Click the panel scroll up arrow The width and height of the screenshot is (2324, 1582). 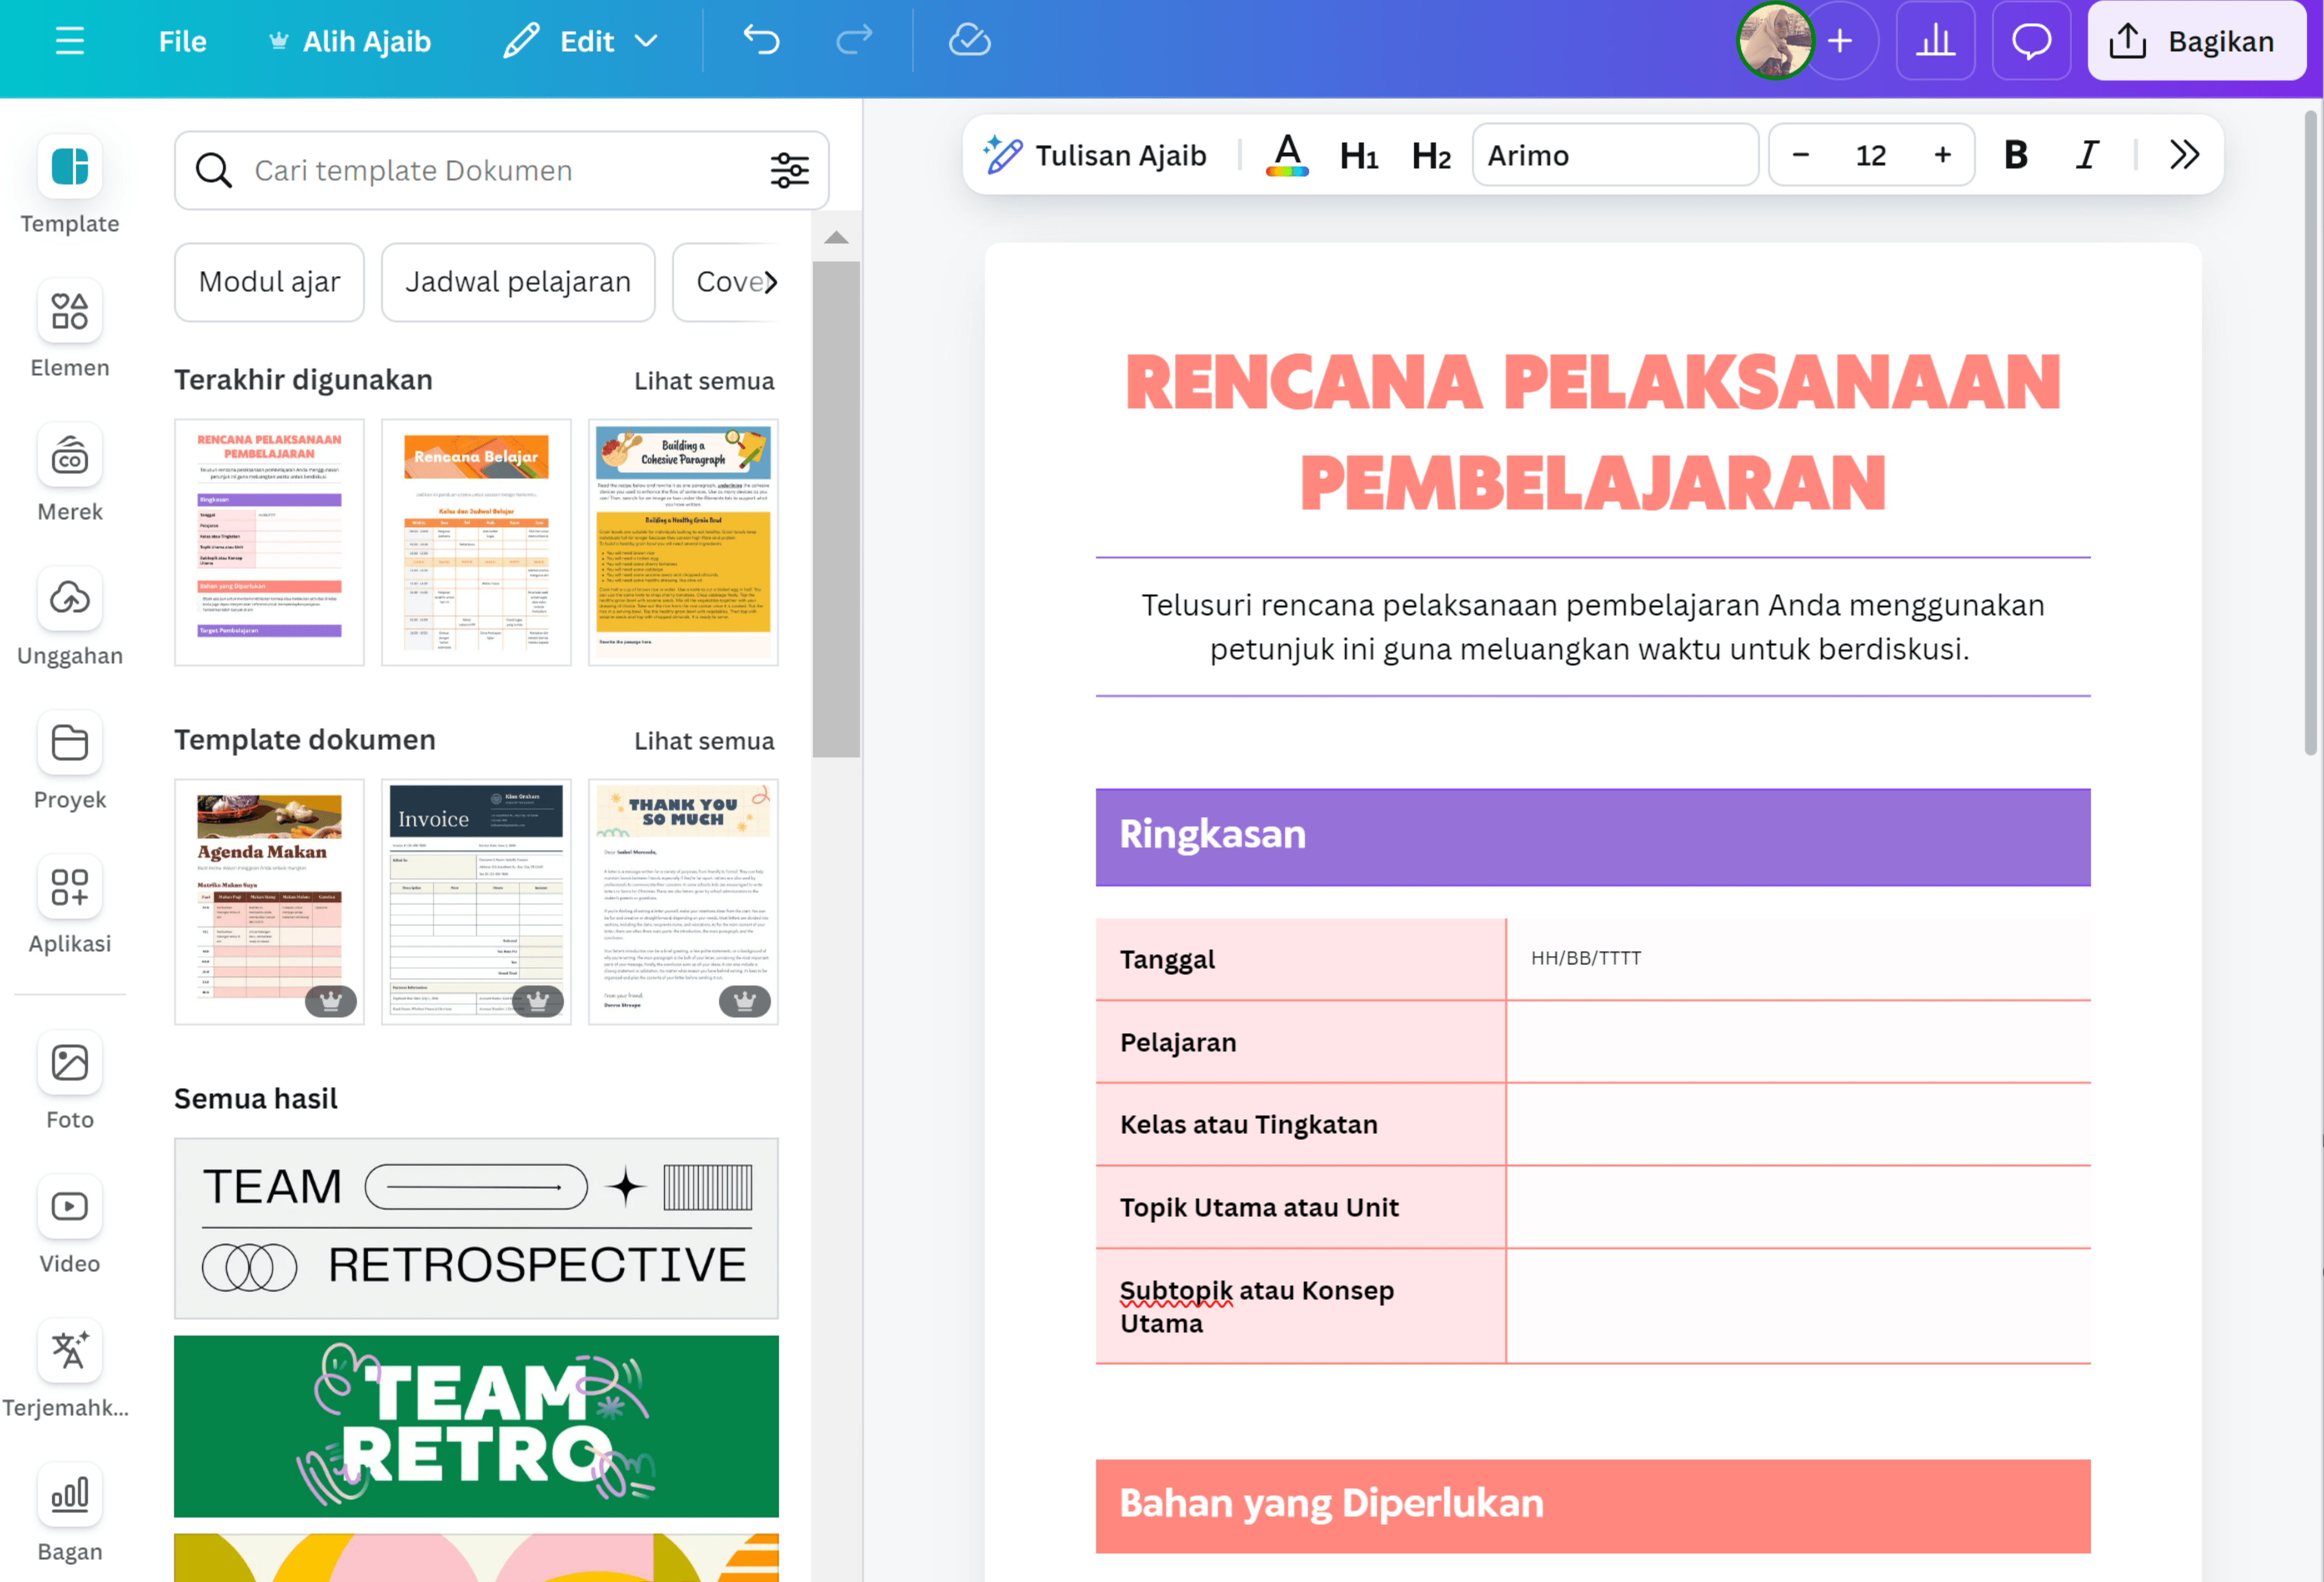pos(836,237)
